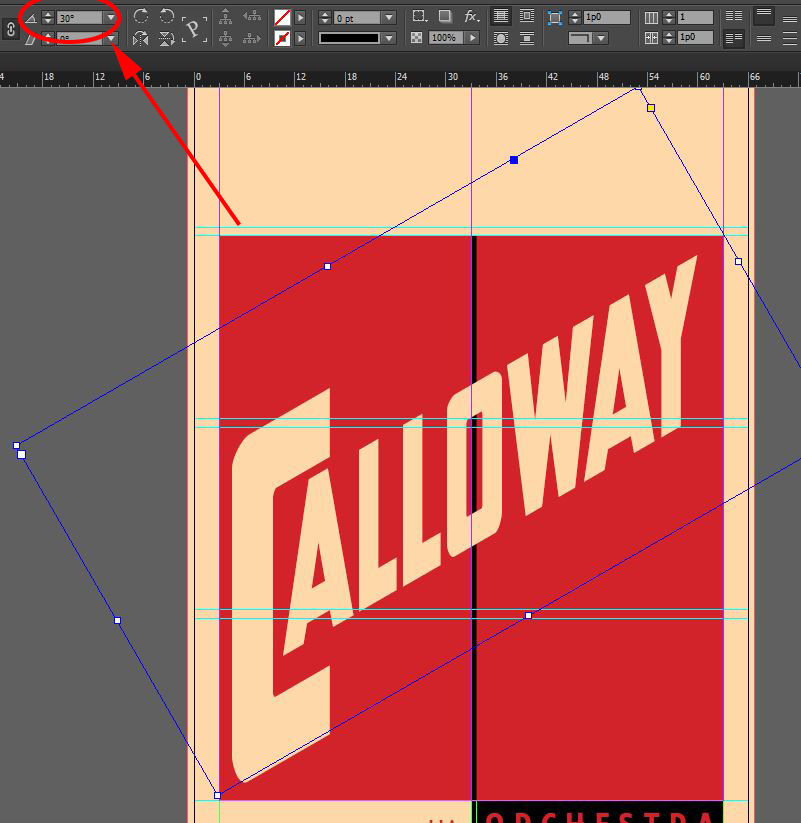Click the fill color swatch

coord(283,18)
